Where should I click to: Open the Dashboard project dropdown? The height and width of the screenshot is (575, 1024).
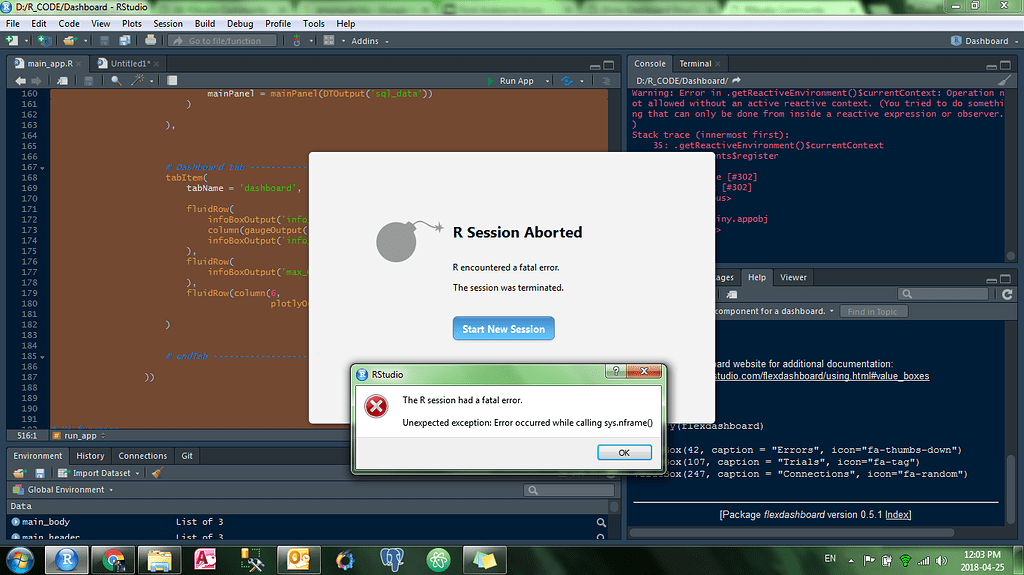tap(985, 41)
